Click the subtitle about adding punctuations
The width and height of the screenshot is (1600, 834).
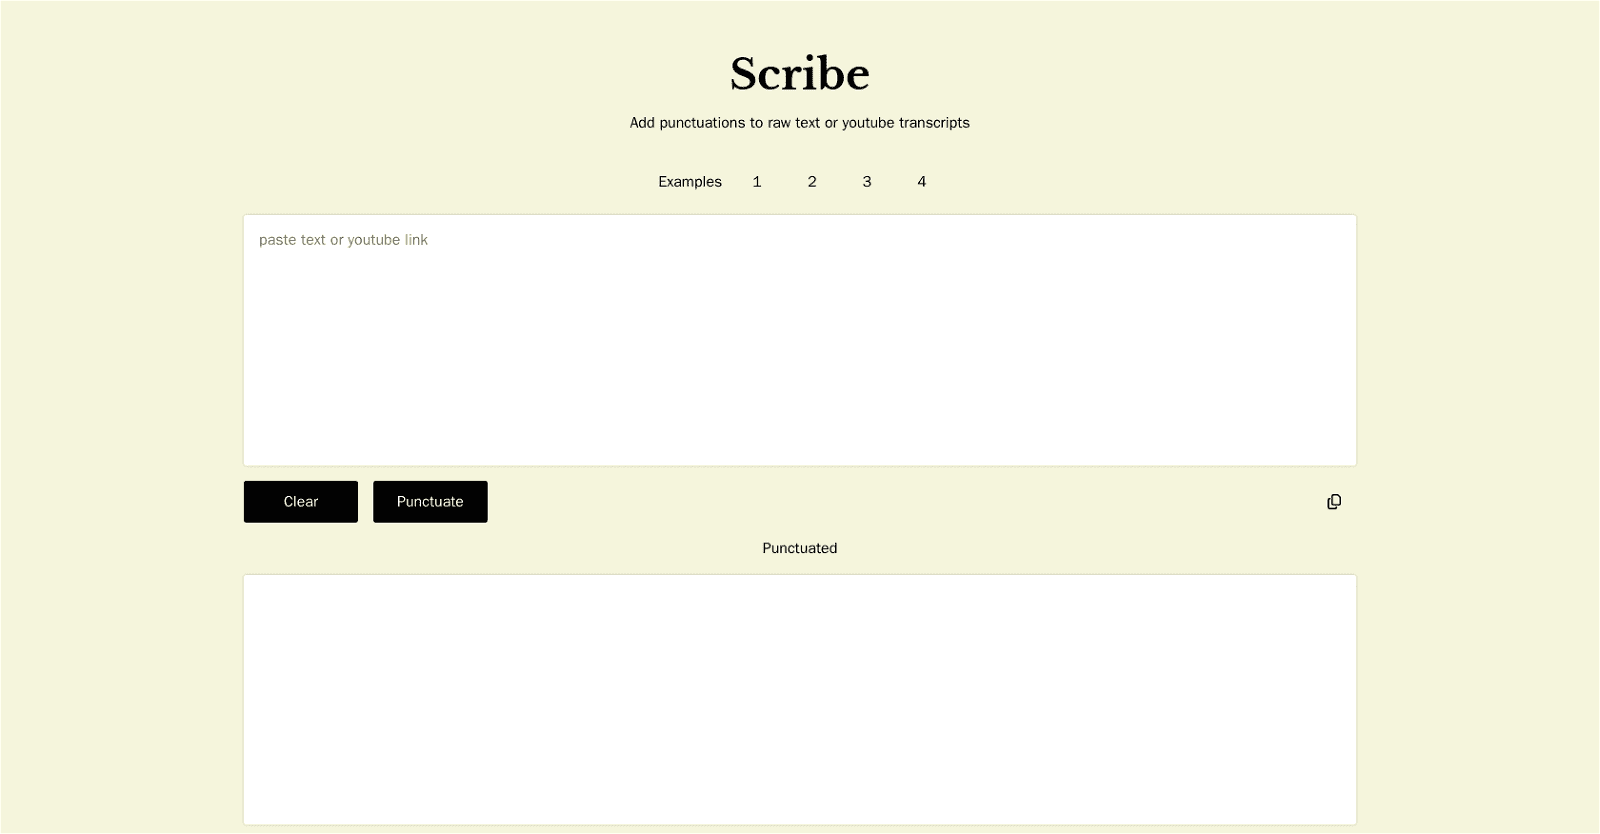[x=799, y=122]
